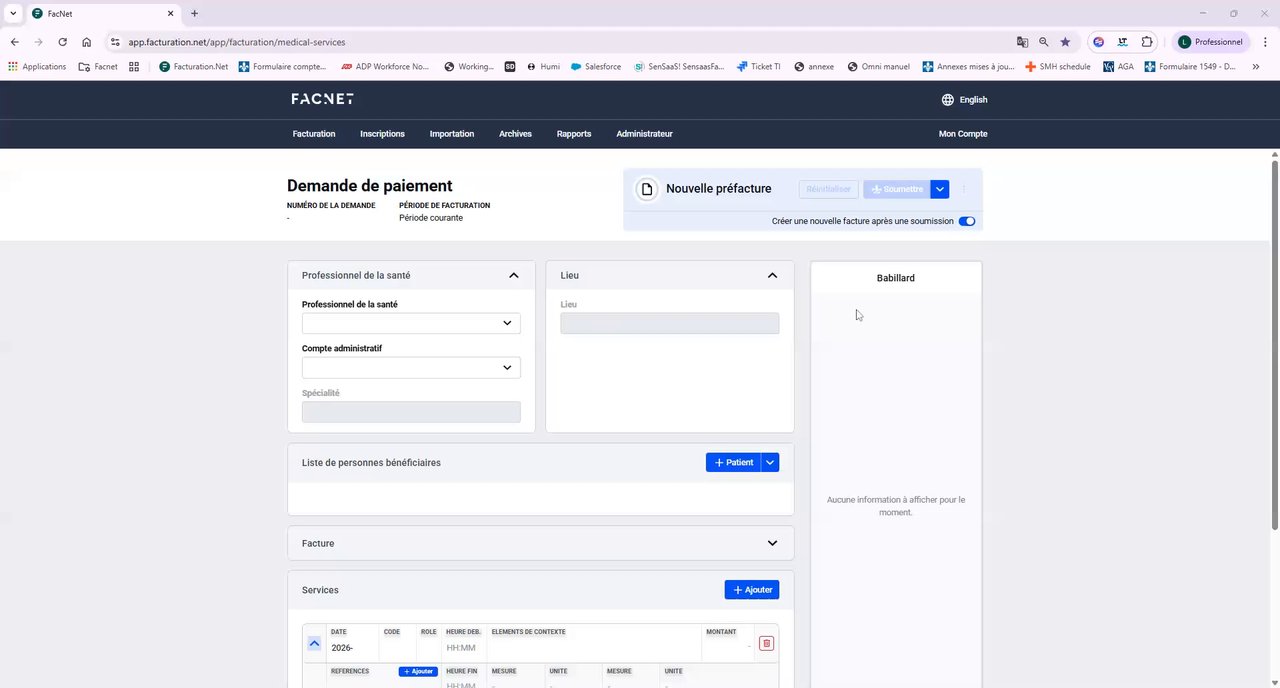Click the browser address bar URL
The image size is (1280, 688).
click(x=237, y=42)
